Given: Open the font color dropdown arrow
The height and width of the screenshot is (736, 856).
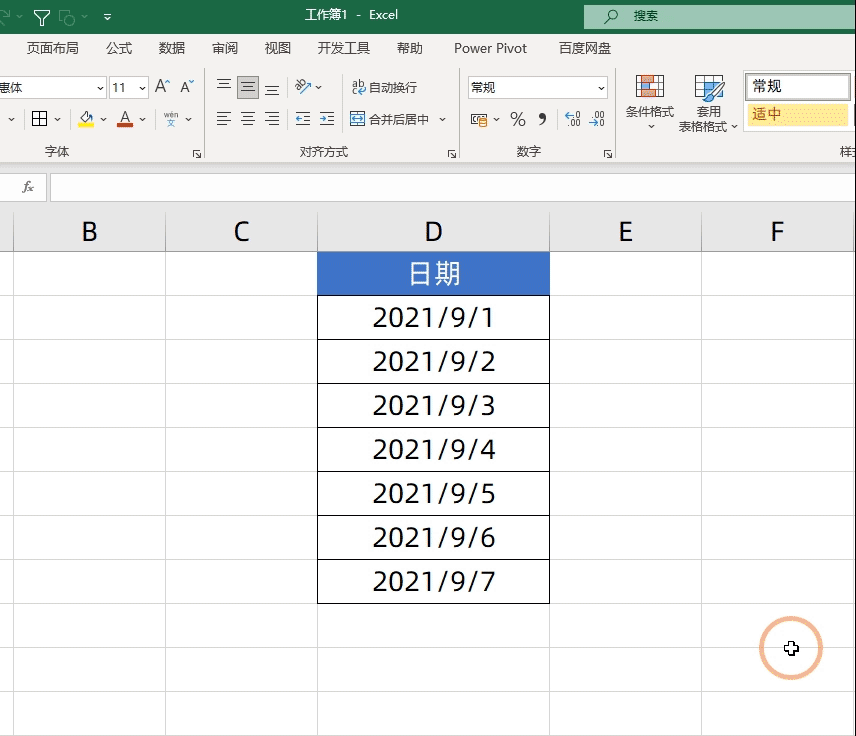Looking at the screenshot, I should 142,119.
